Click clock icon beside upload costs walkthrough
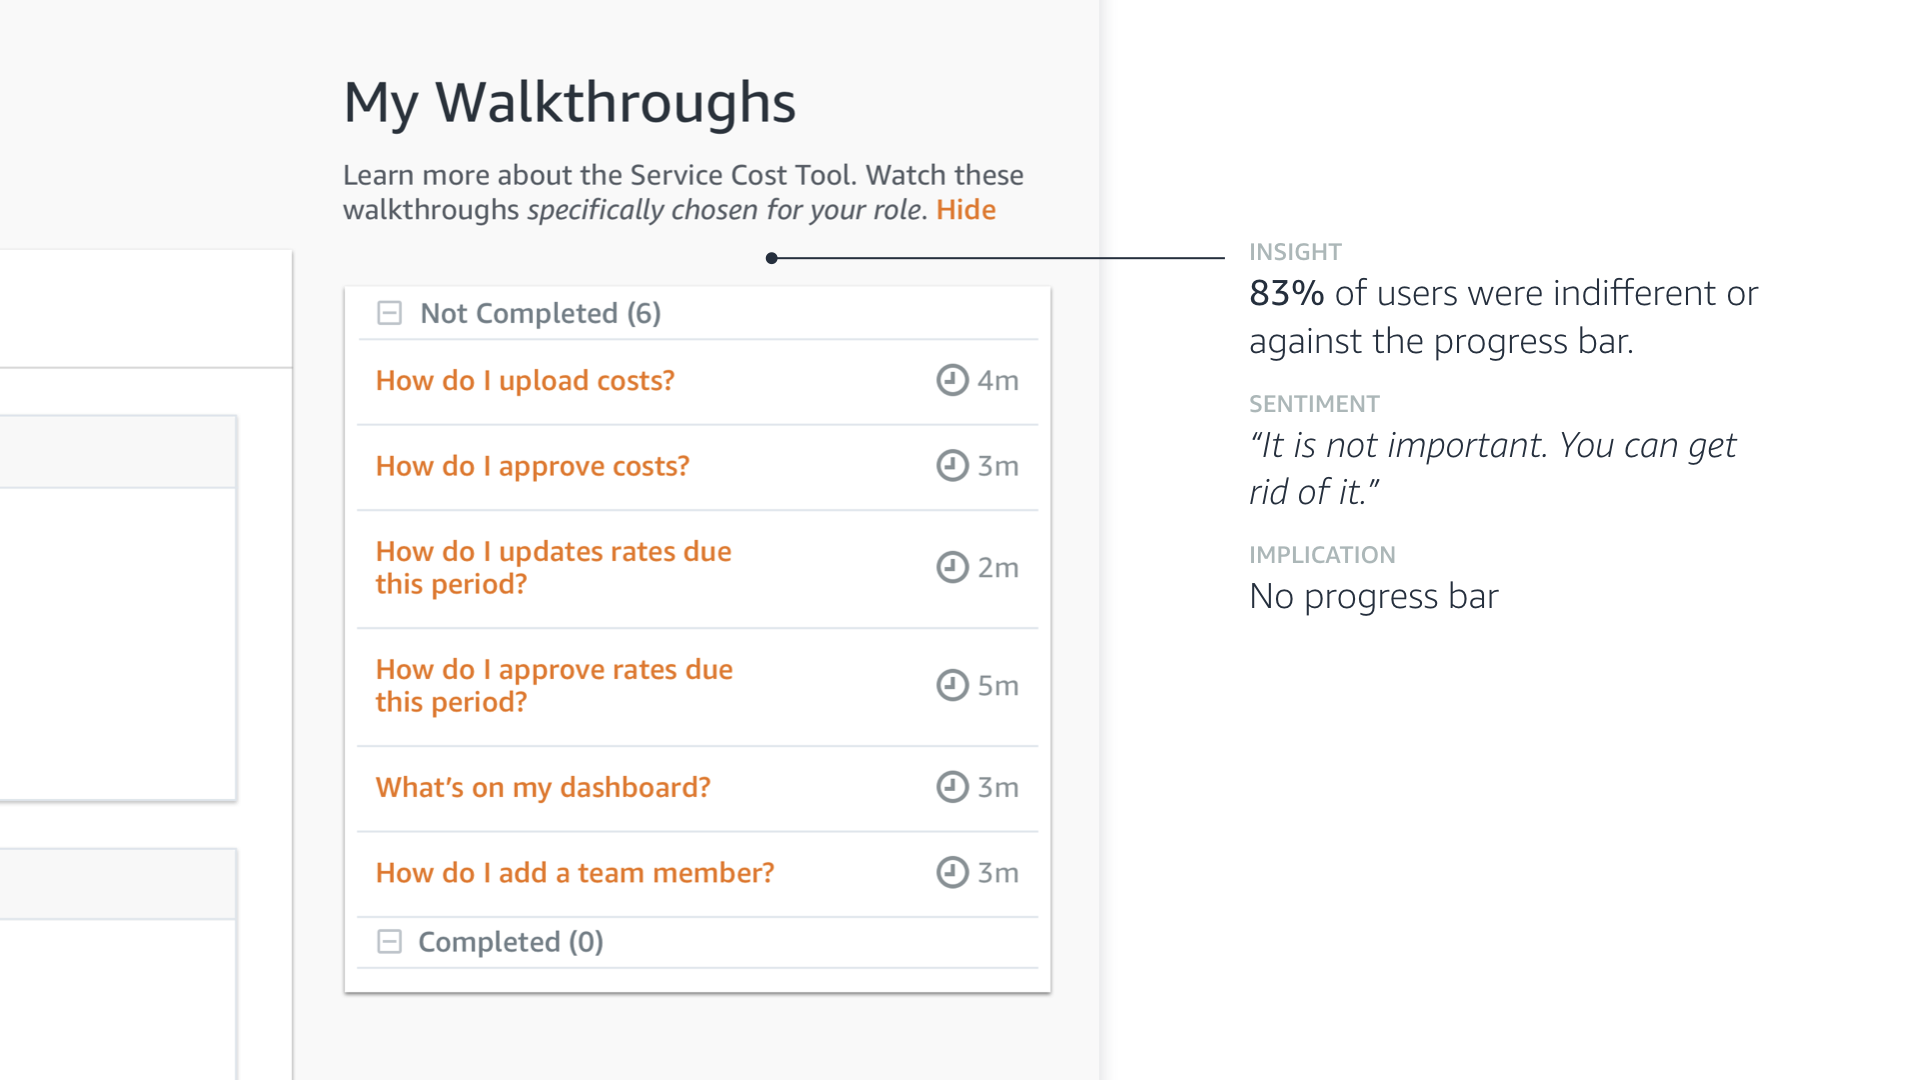Viewport: 1920px width, 1080px height. tap(952, 380)
